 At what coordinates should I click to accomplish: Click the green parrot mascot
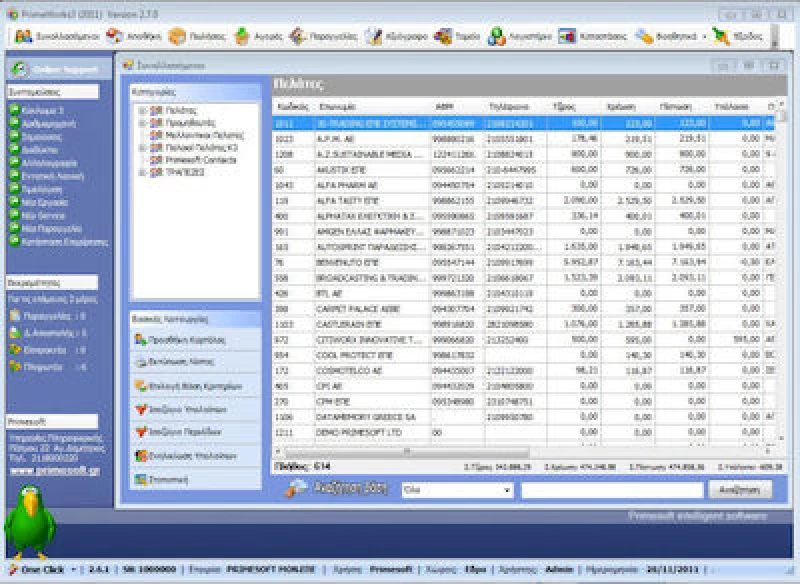[x=30, y=522]
